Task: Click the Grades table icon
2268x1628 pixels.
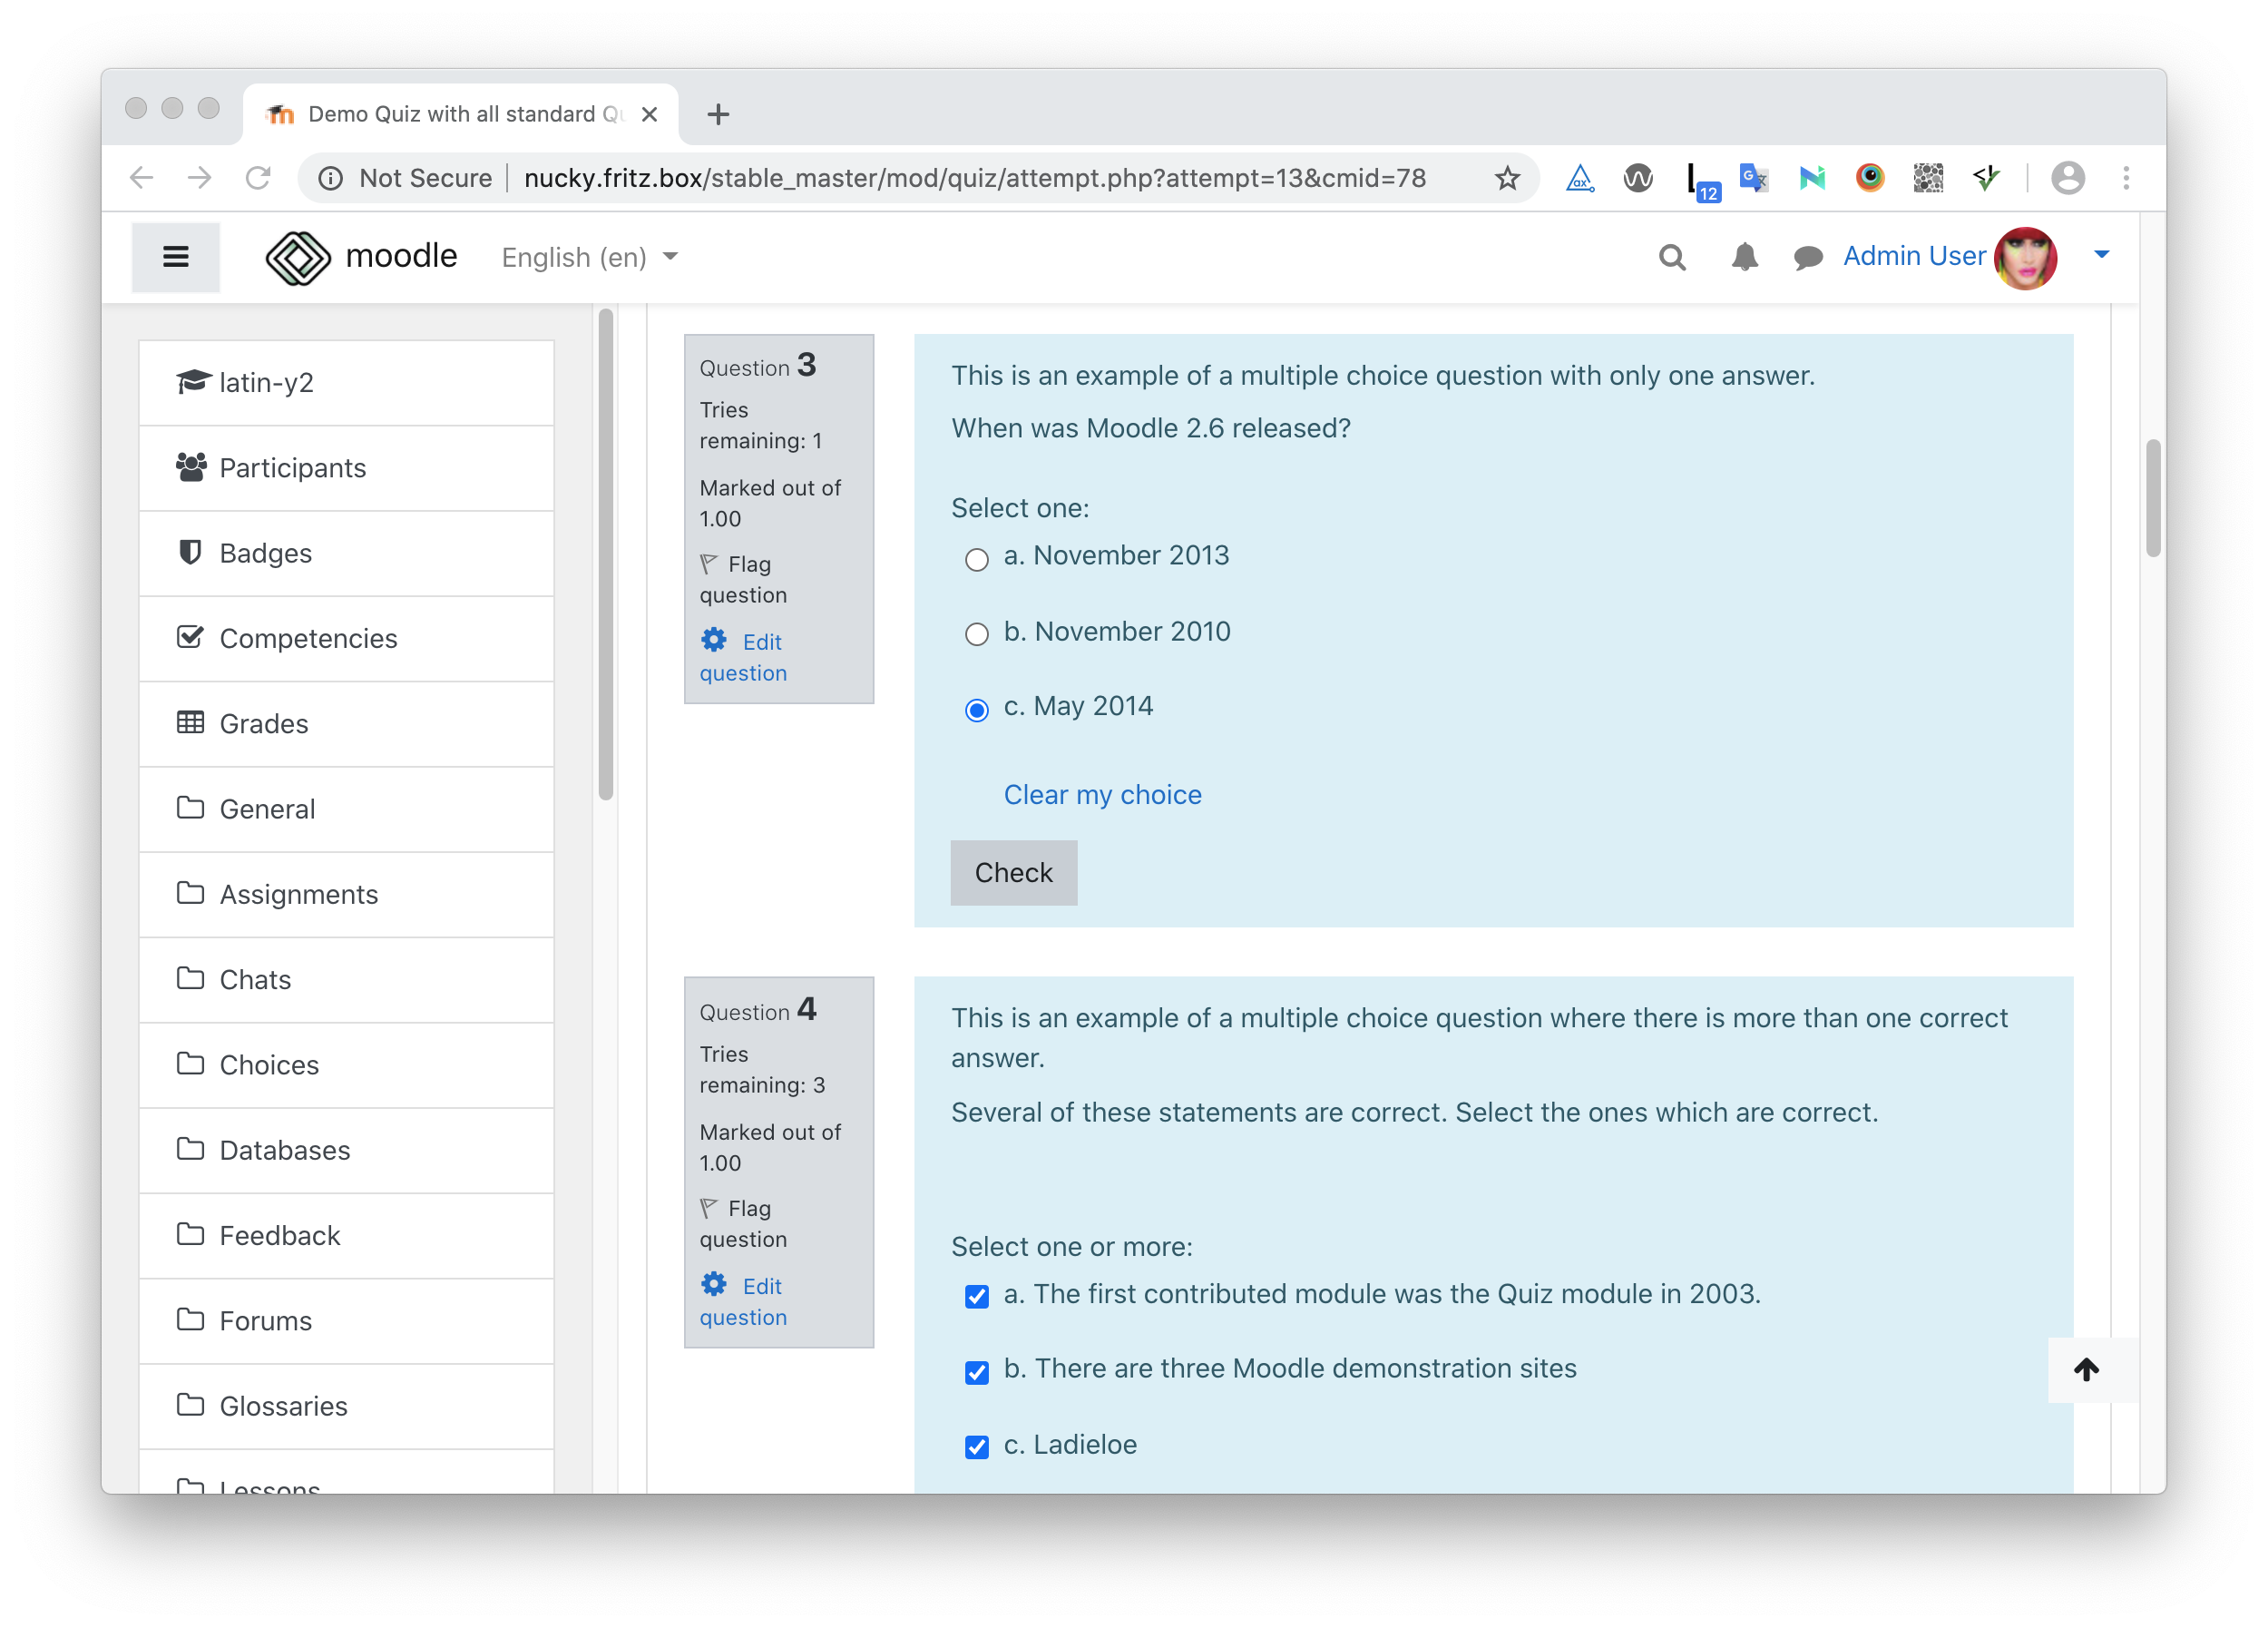Action: coord(190,722)
